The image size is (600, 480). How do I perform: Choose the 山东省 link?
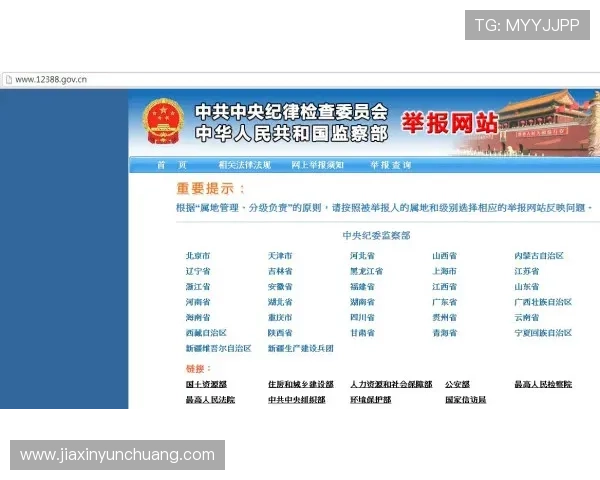527,286
